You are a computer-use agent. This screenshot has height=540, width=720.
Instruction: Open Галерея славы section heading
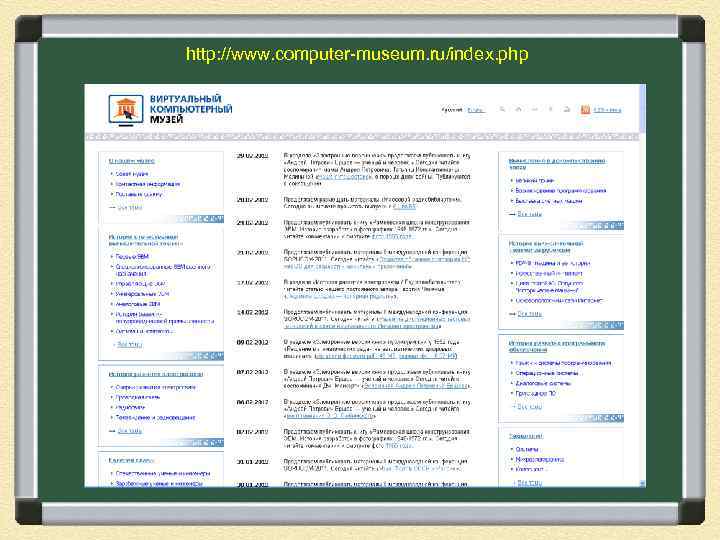click(x=131, y=460)
